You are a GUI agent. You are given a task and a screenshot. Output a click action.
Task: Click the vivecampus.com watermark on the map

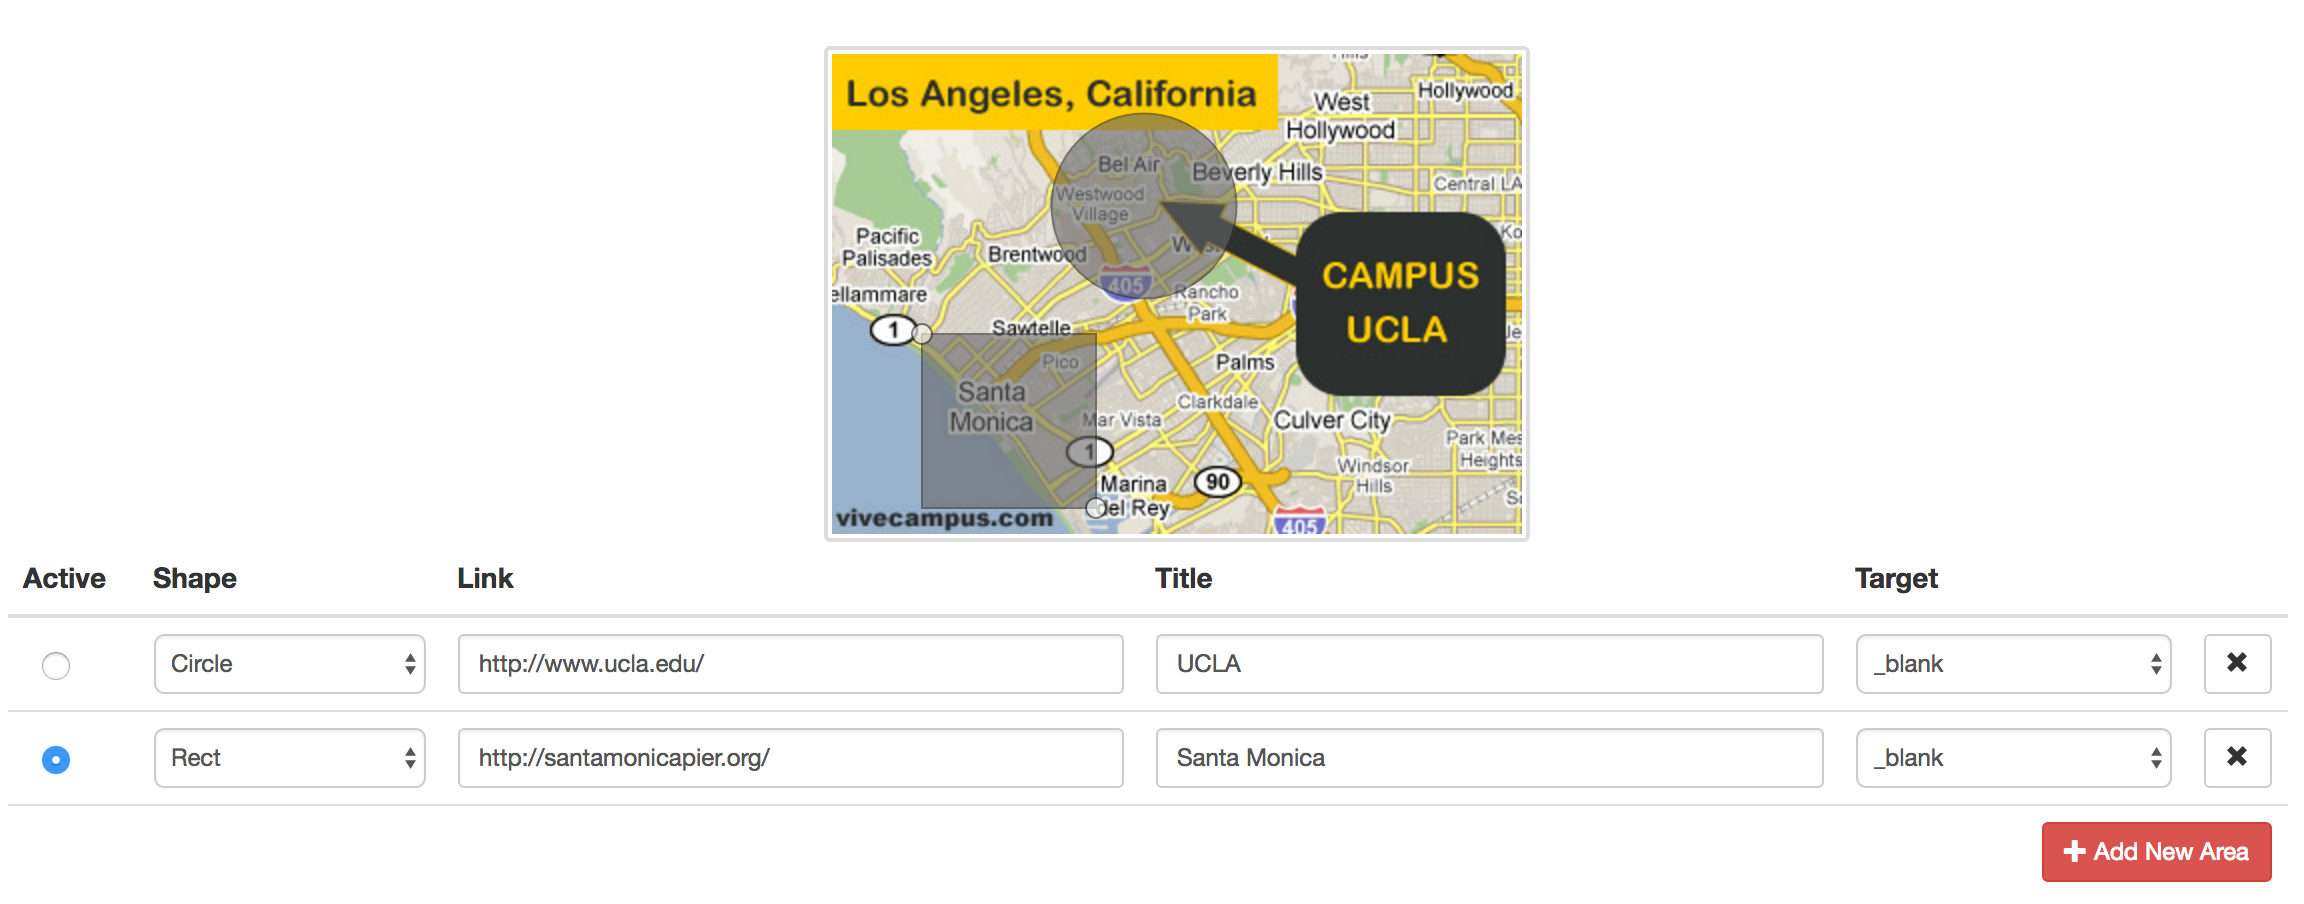[x=944, y=518]
